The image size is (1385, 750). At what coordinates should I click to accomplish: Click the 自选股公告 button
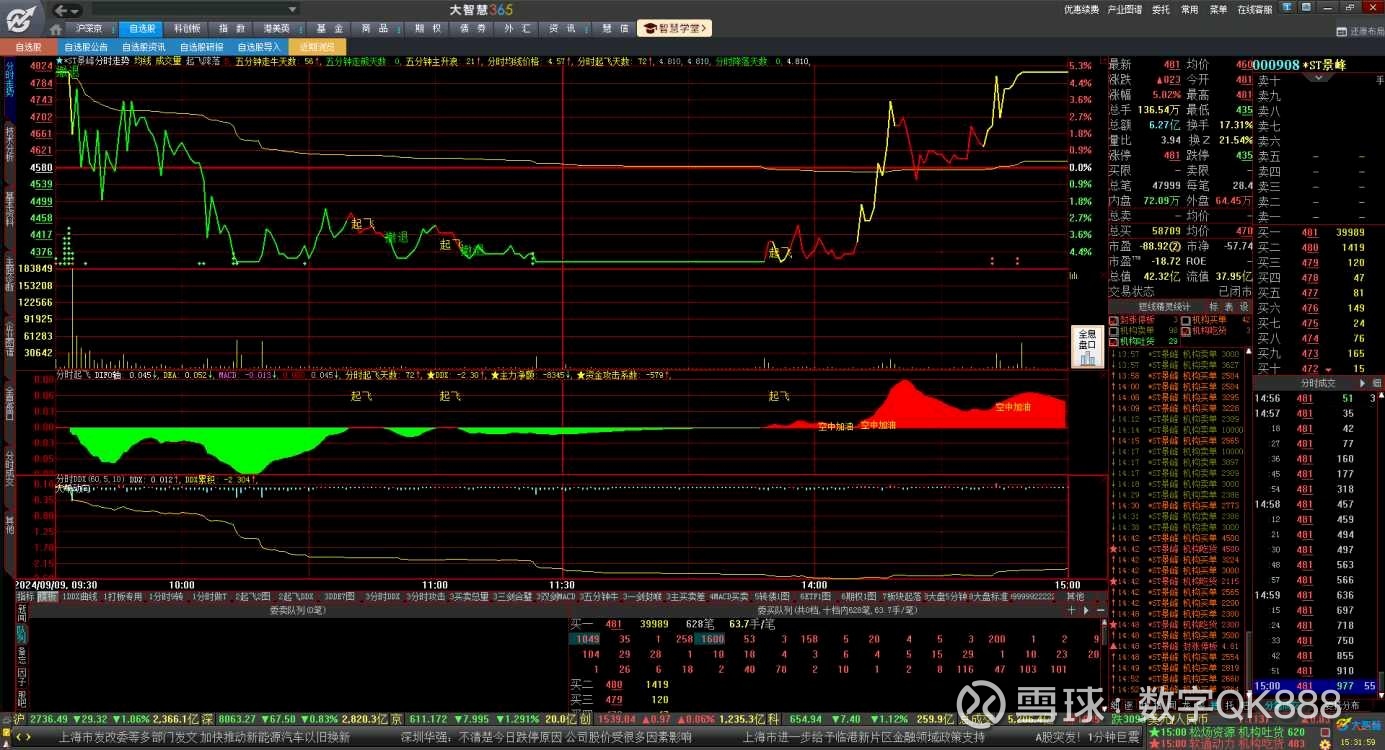click(86, 47)
